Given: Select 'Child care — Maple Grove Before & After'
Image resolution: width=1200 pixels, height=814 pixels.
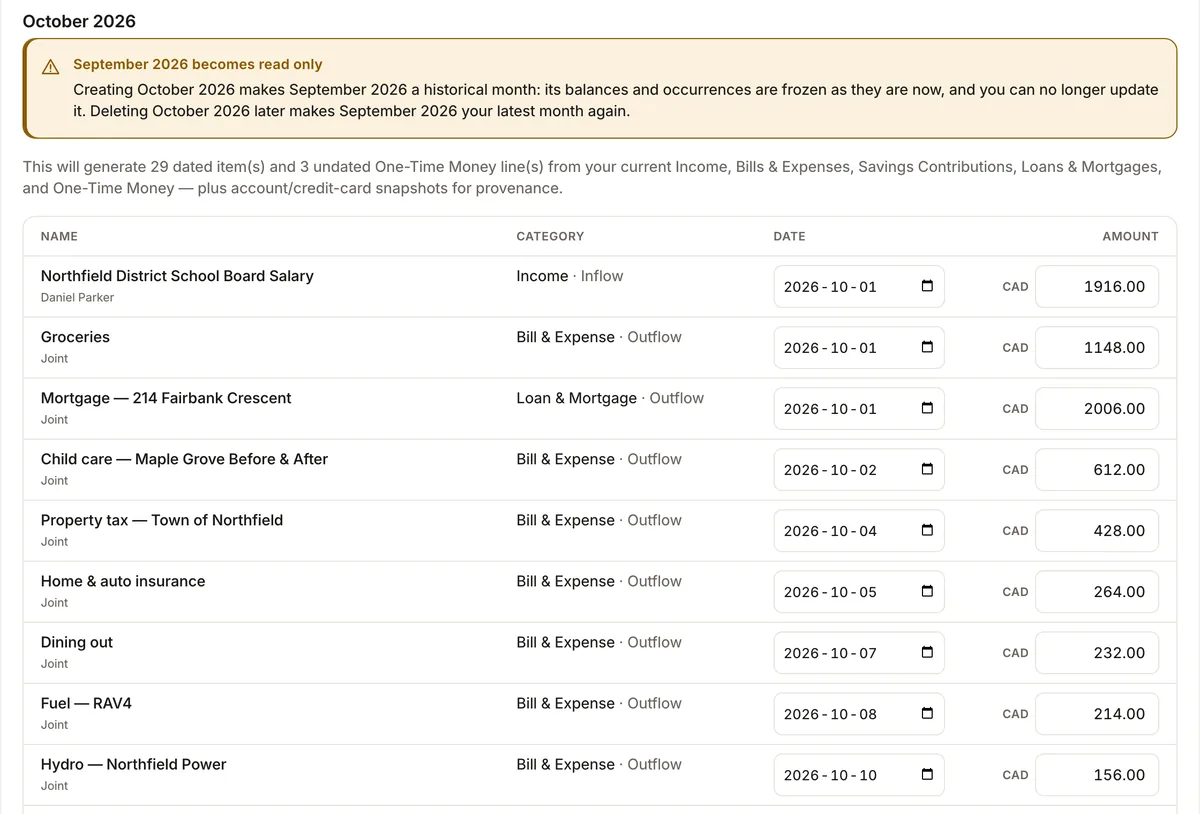Looking at the screenshot, I should pyautogui.click(x=184, y=459).
